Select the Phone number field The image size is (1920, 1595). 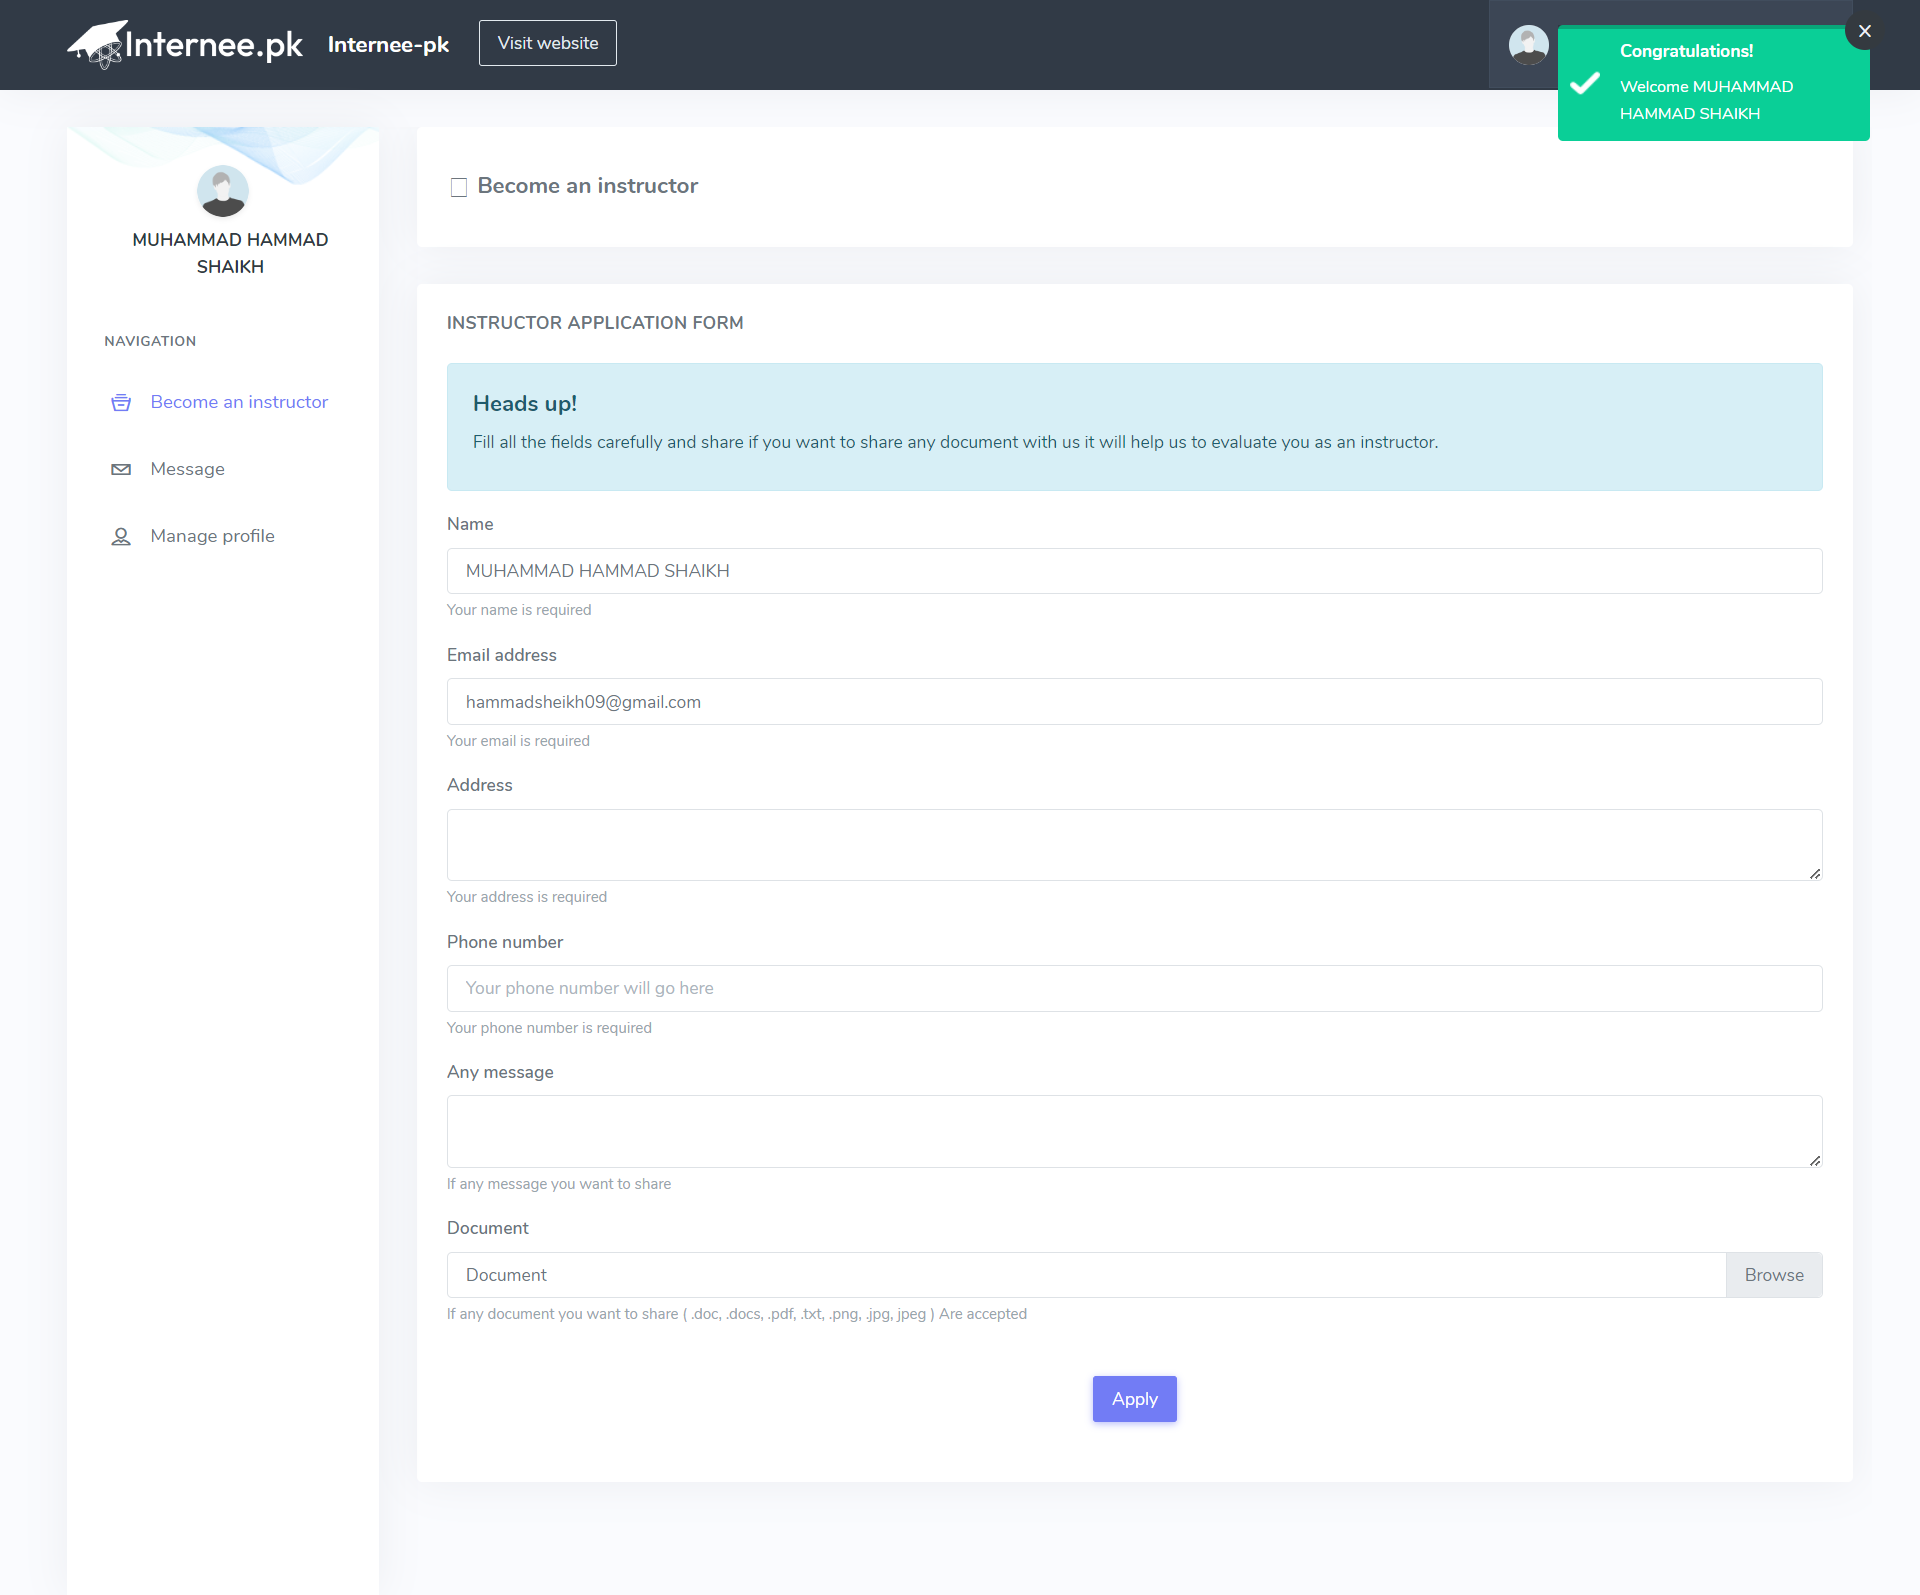click(1134, 988)
